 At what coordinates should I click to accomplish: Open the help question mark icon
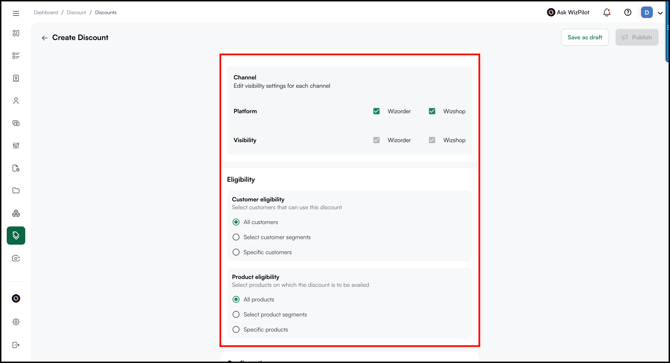coord(628,12)
